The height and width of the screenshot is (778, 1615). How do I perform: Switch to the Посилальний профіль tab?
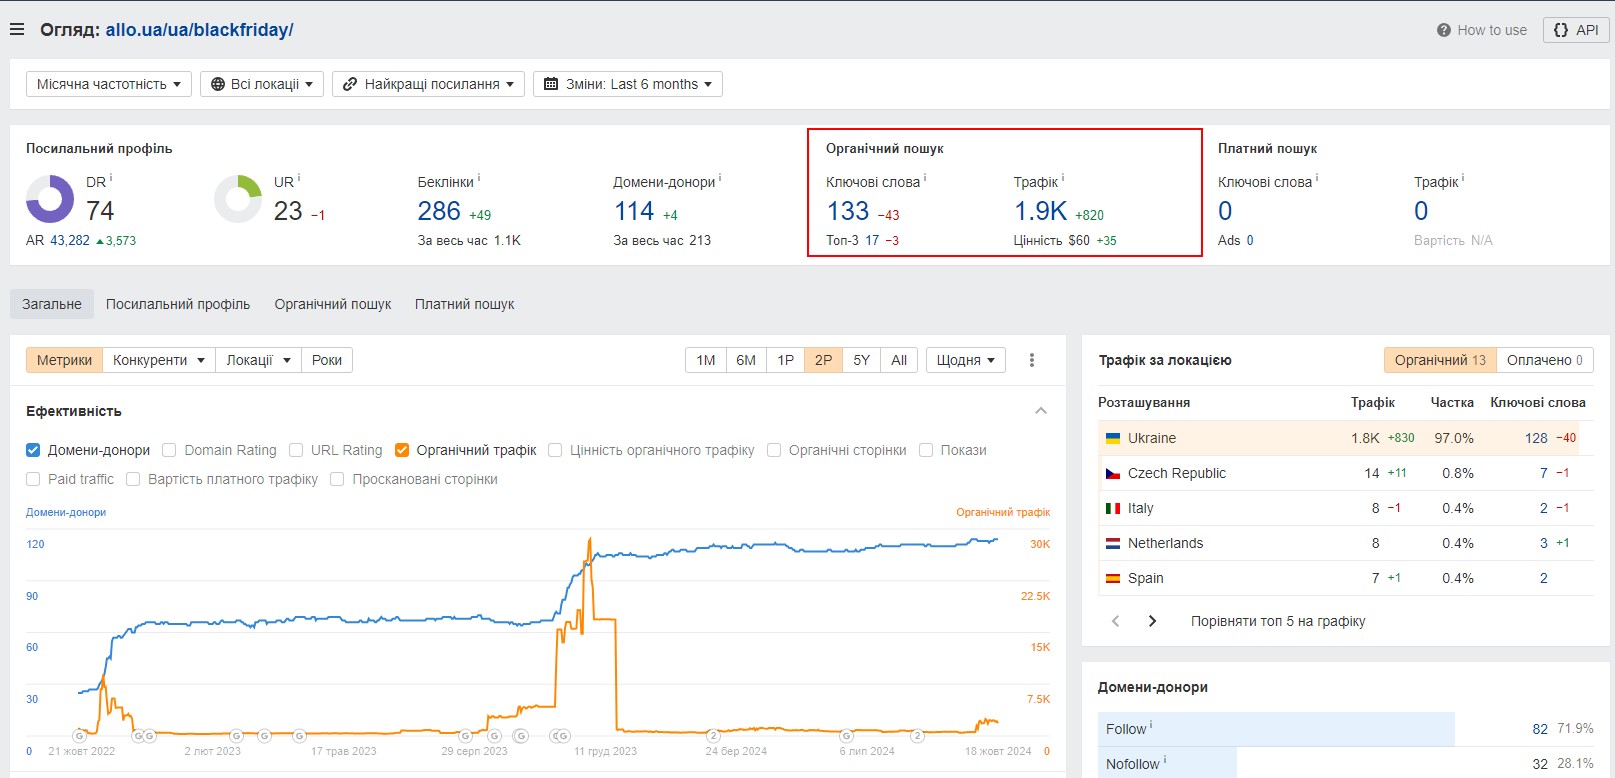point(178,304)
